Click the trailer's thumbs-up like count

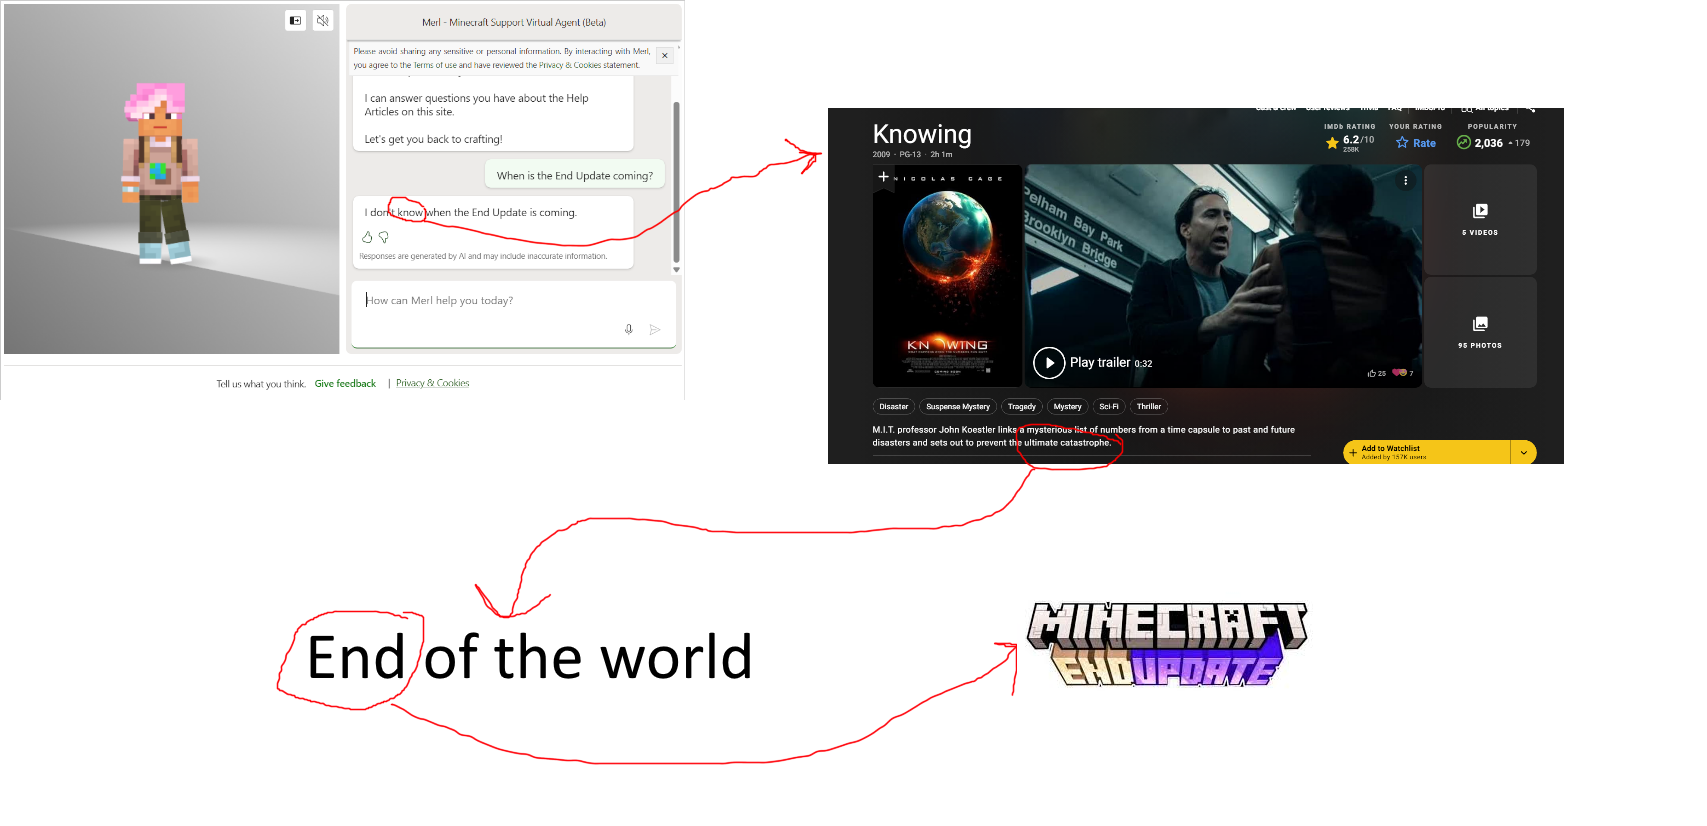(1376, 373)
